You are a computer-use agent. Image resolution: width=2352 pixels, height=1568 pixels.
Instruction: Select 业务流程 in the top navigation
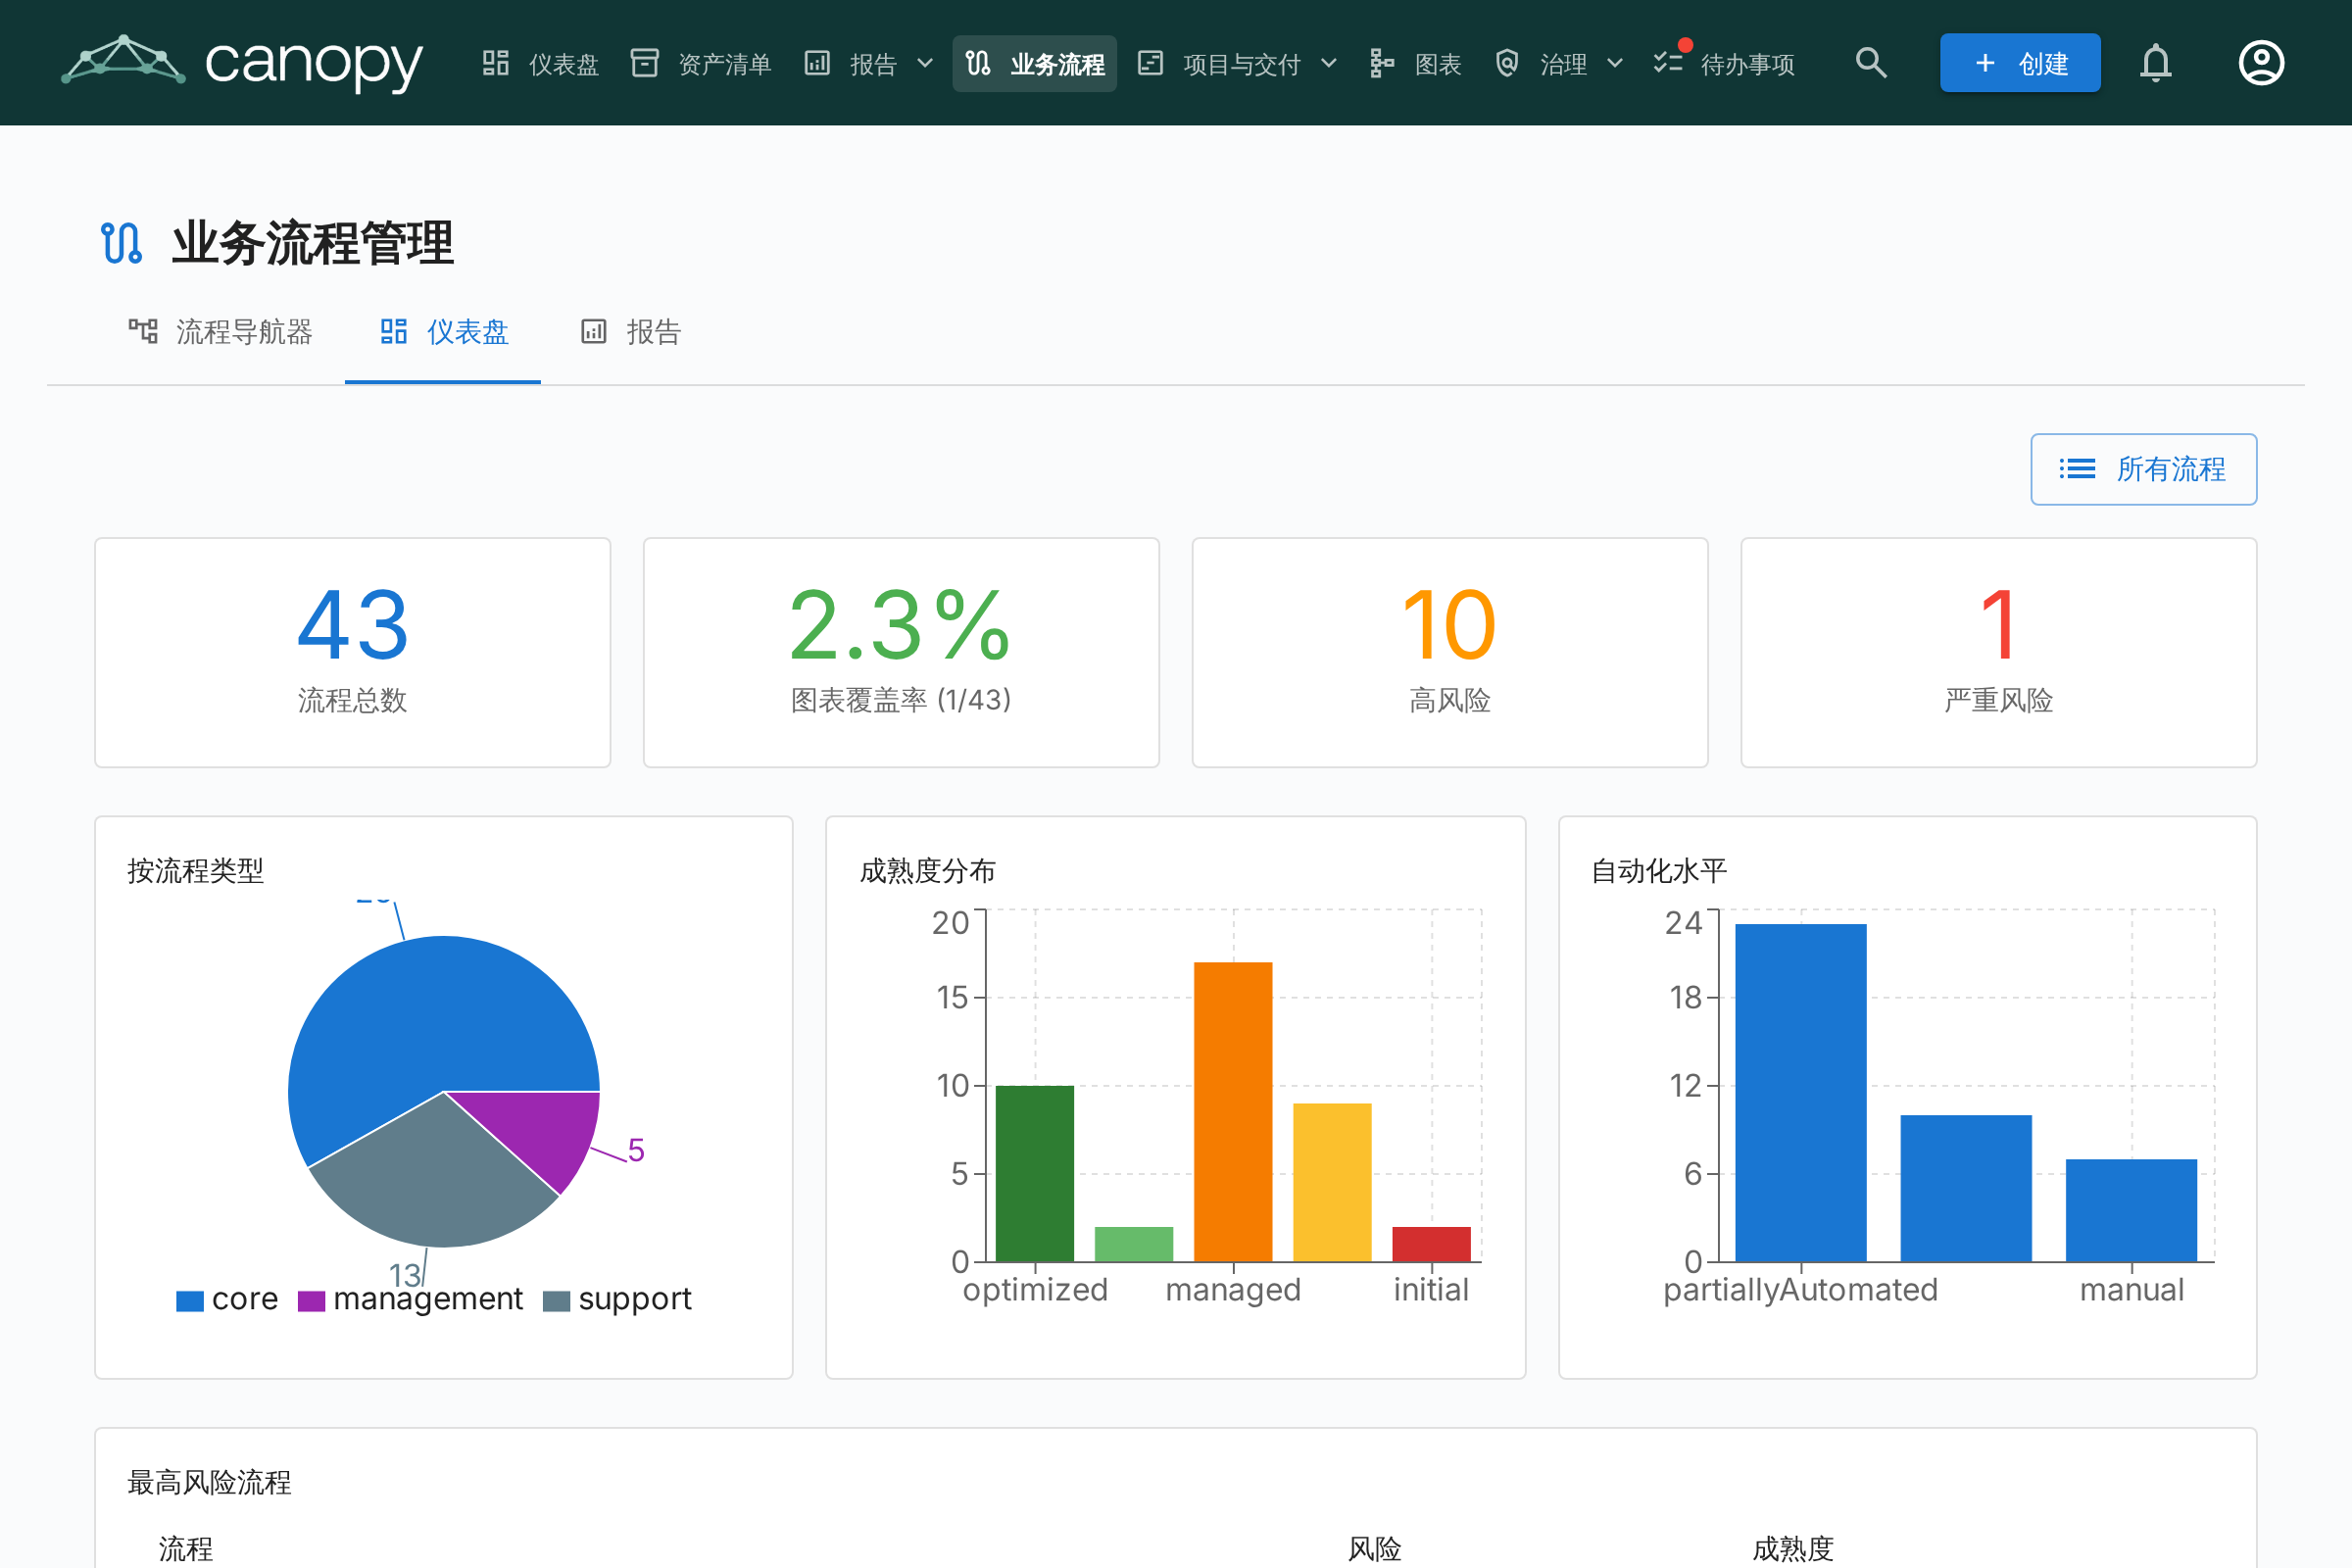click(1035, 63)
